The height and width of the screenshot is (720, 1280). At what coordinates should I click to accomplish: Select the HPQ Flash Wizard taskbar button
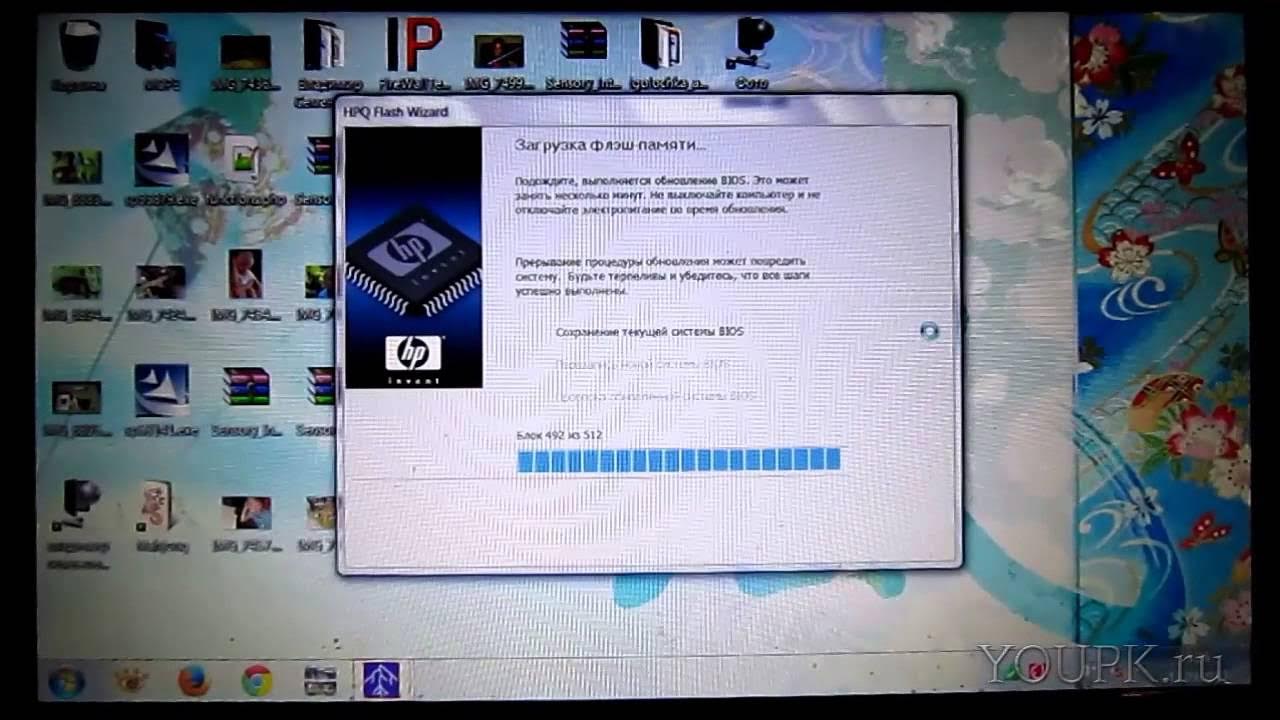pyautogui.click(x=381, y=680)
